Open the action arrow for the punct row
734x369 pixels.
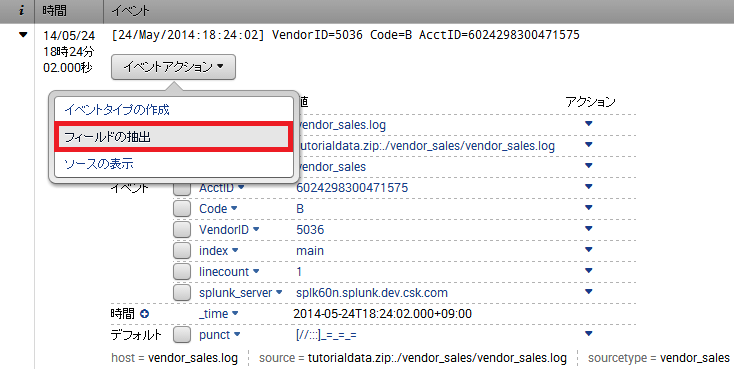pyautogui.click(x=588, y=333)
